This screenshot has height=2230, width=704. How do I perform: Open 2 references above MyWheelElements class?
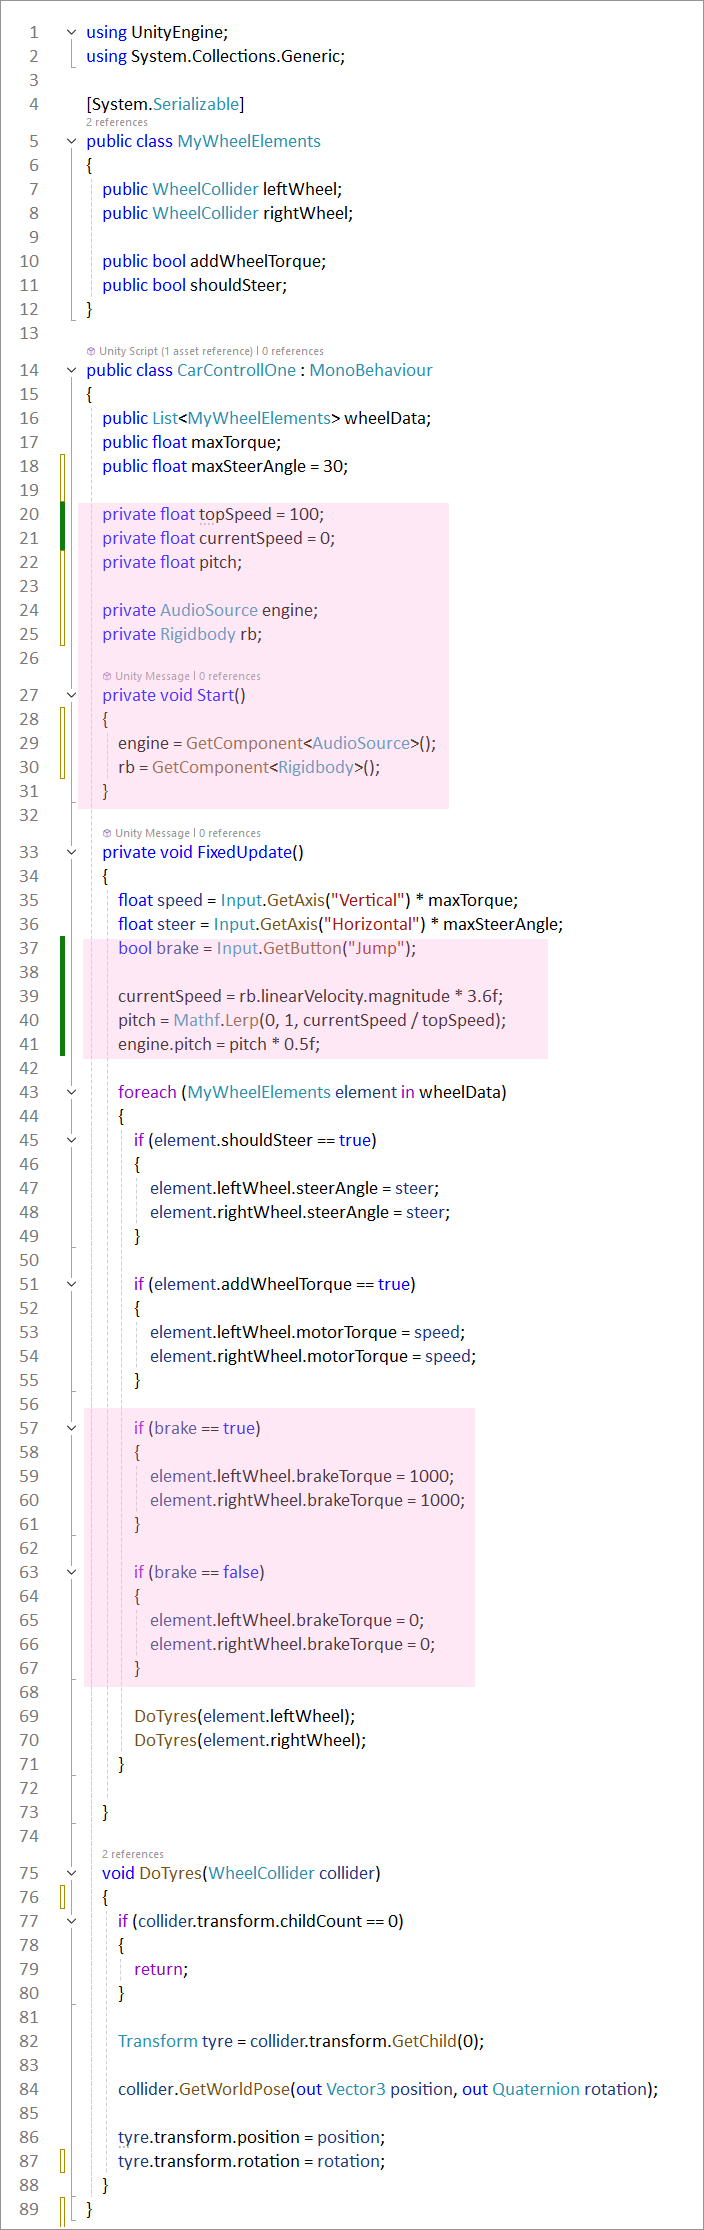point(117,122)
